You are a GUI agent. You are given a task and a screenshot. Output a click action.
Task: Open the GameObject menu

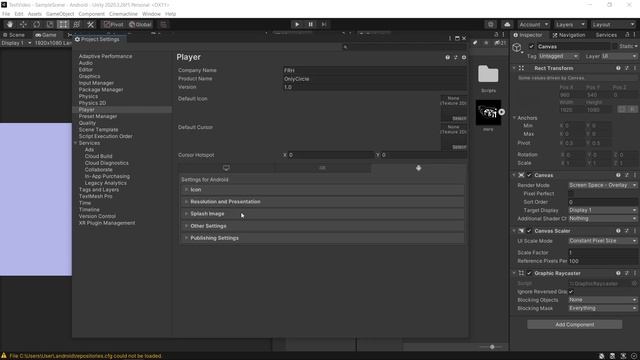(60, 14)
